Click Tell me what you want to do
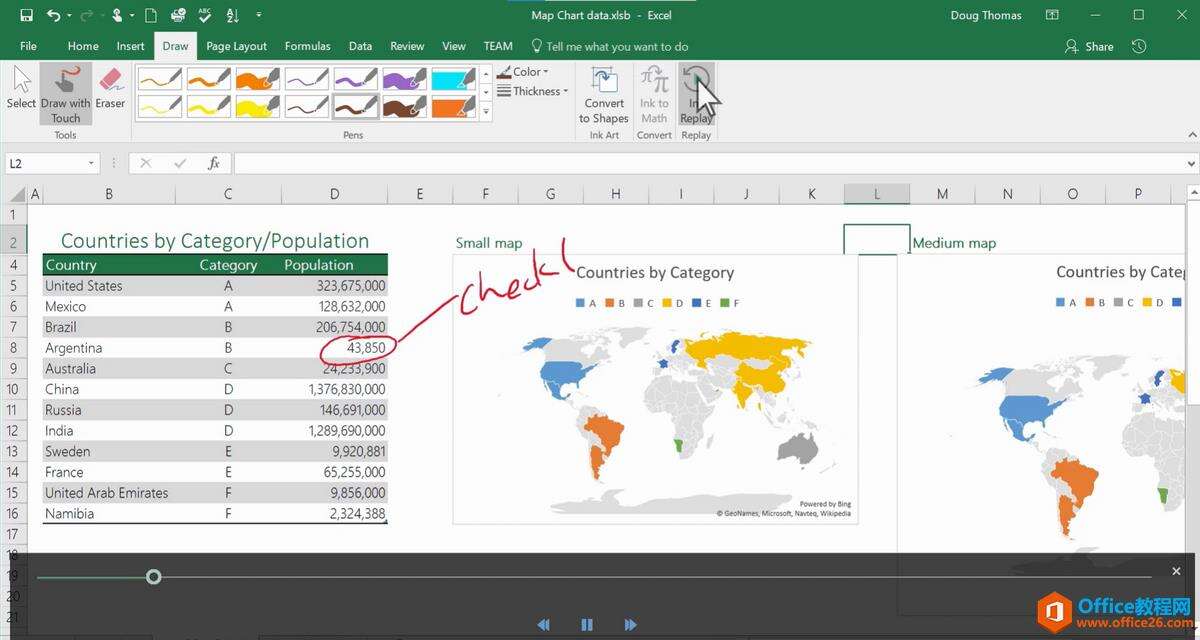This screenshot has height=640, width=1200. point(610,46)
